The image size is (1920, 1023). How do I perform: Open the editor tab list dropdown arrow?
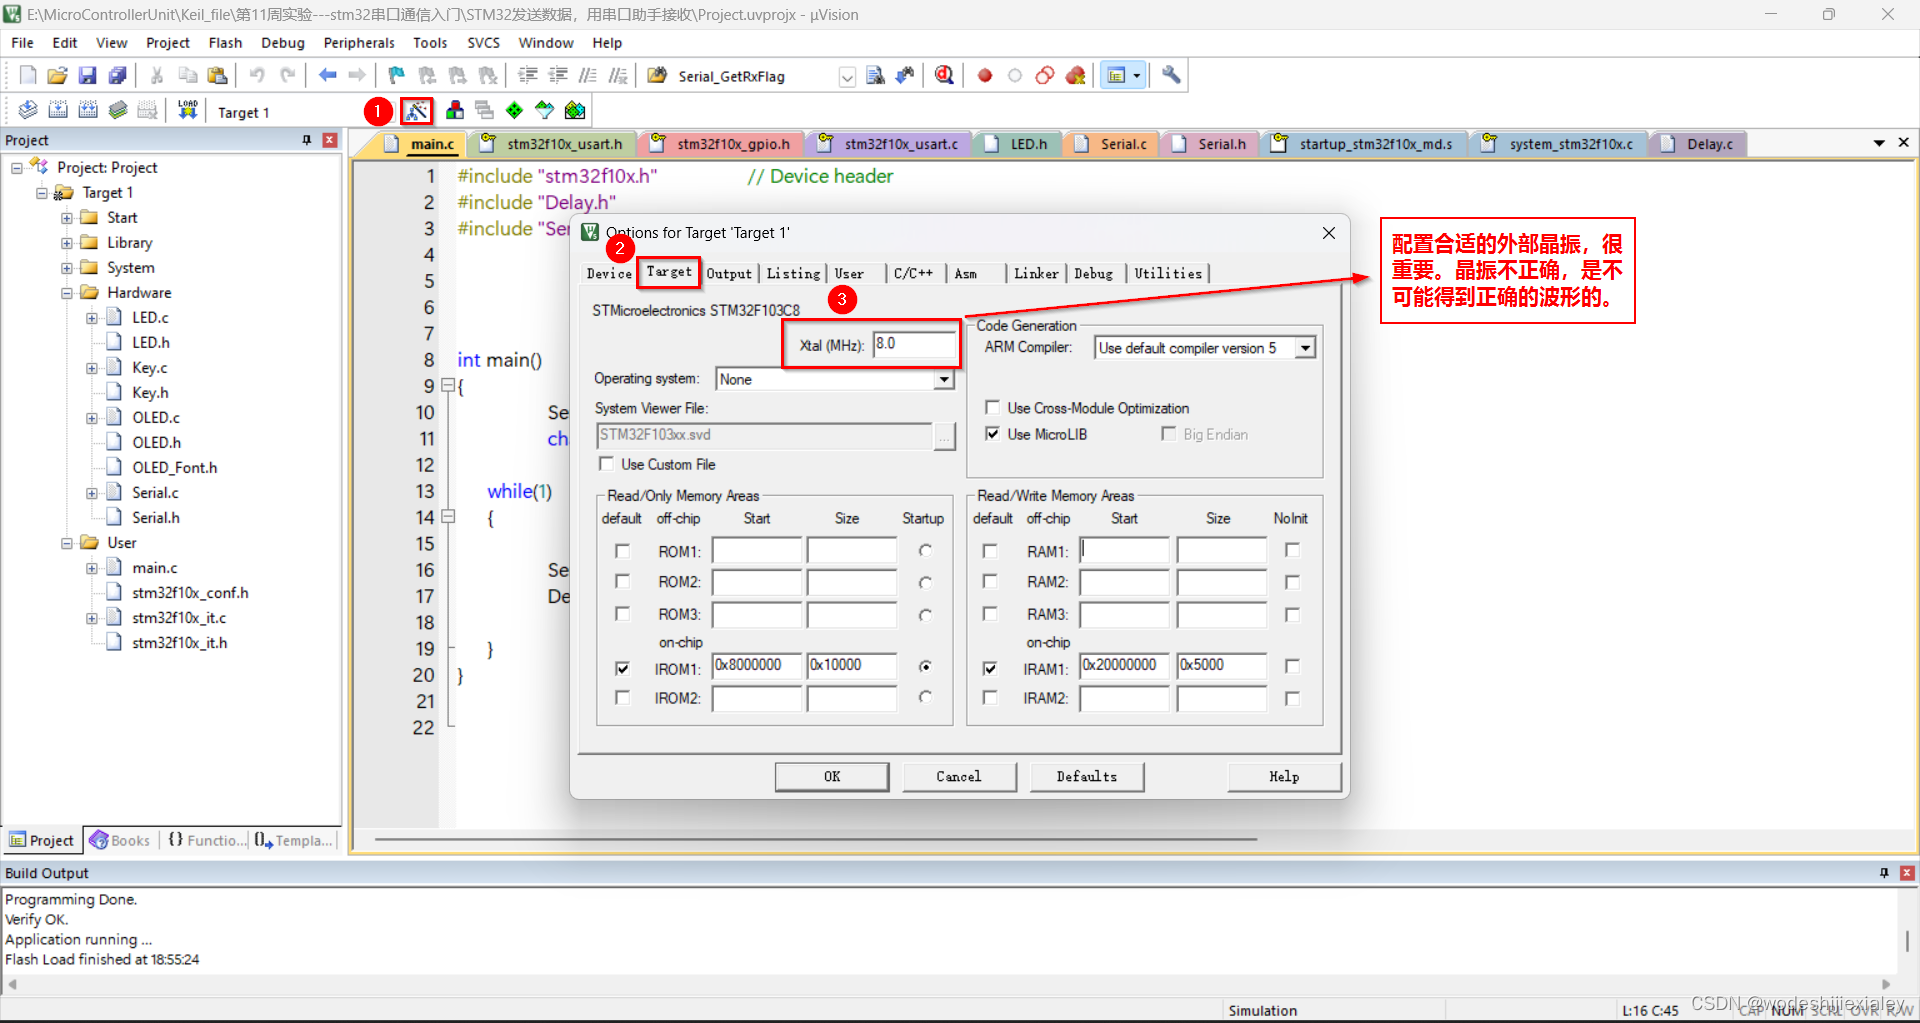click(x=1879, y=143)
